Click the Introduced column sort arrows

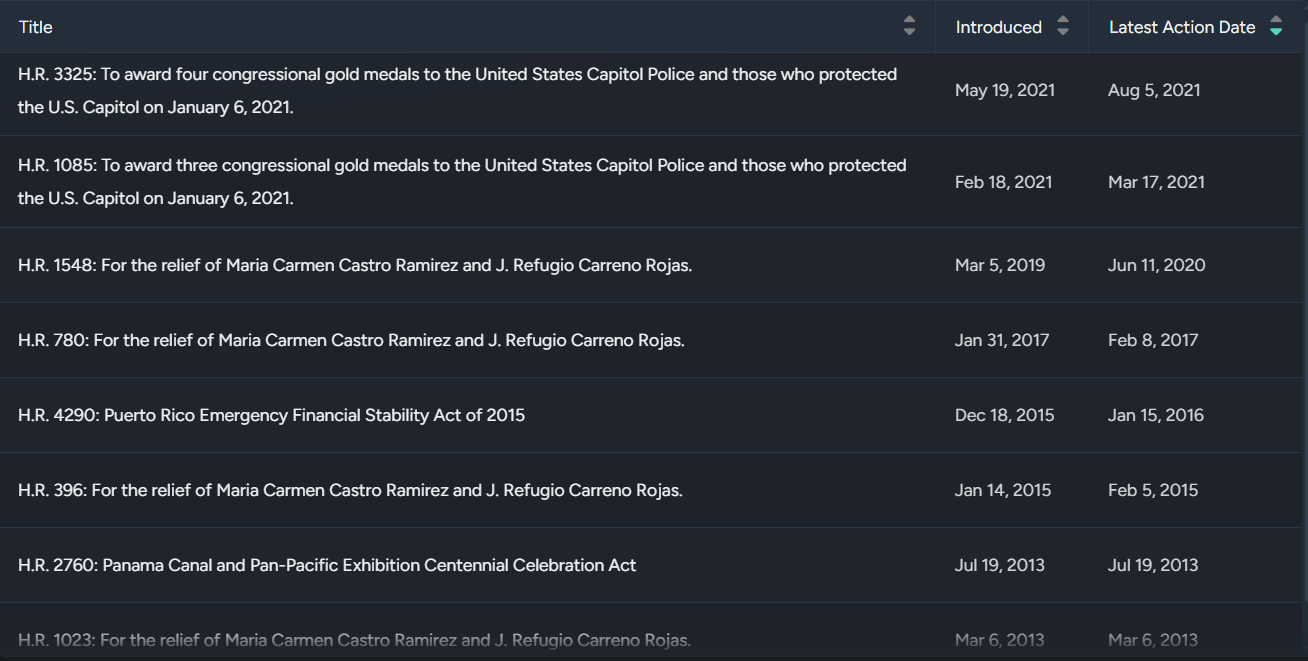tap(1063, 27)
